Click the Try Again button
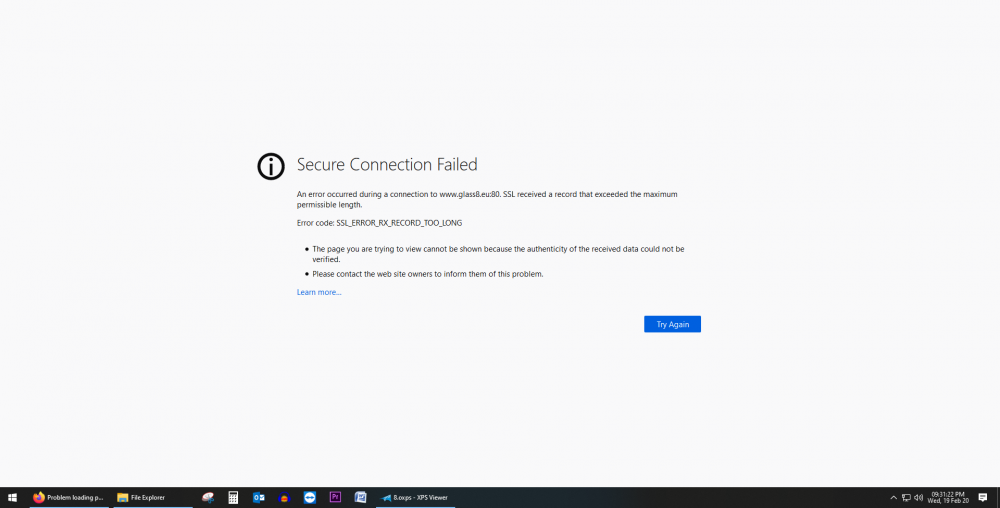 coord(672,324)
